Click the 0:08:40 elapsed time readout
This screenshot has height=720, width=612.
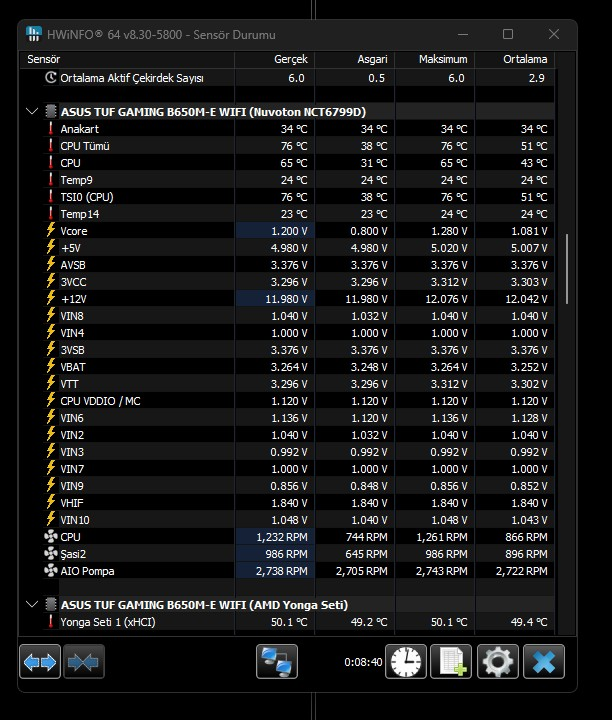[x=363, y=662]
